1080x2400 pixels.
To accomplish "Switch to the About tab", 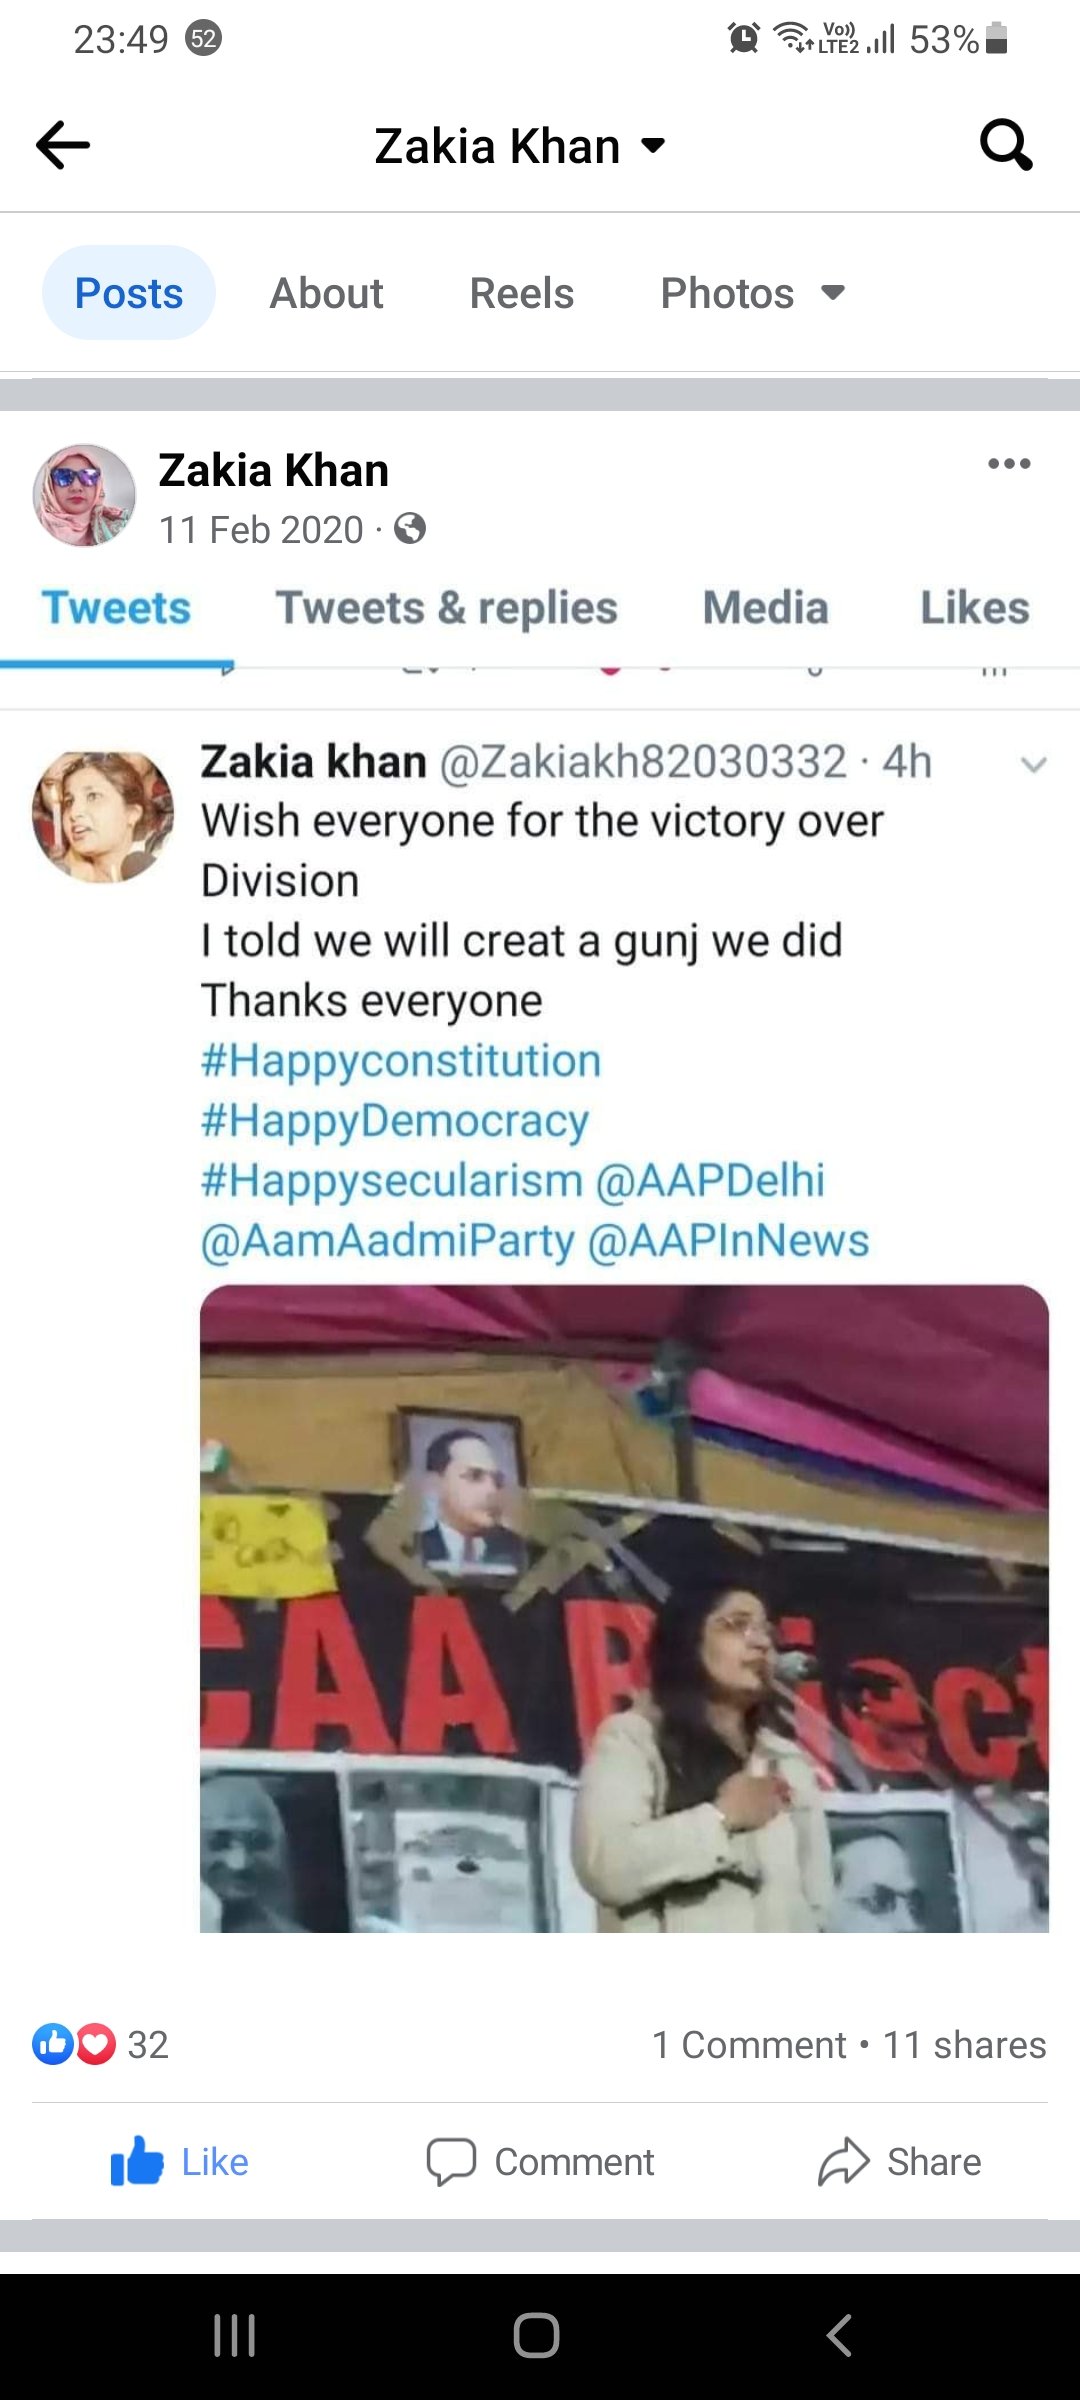I will 326,294.
